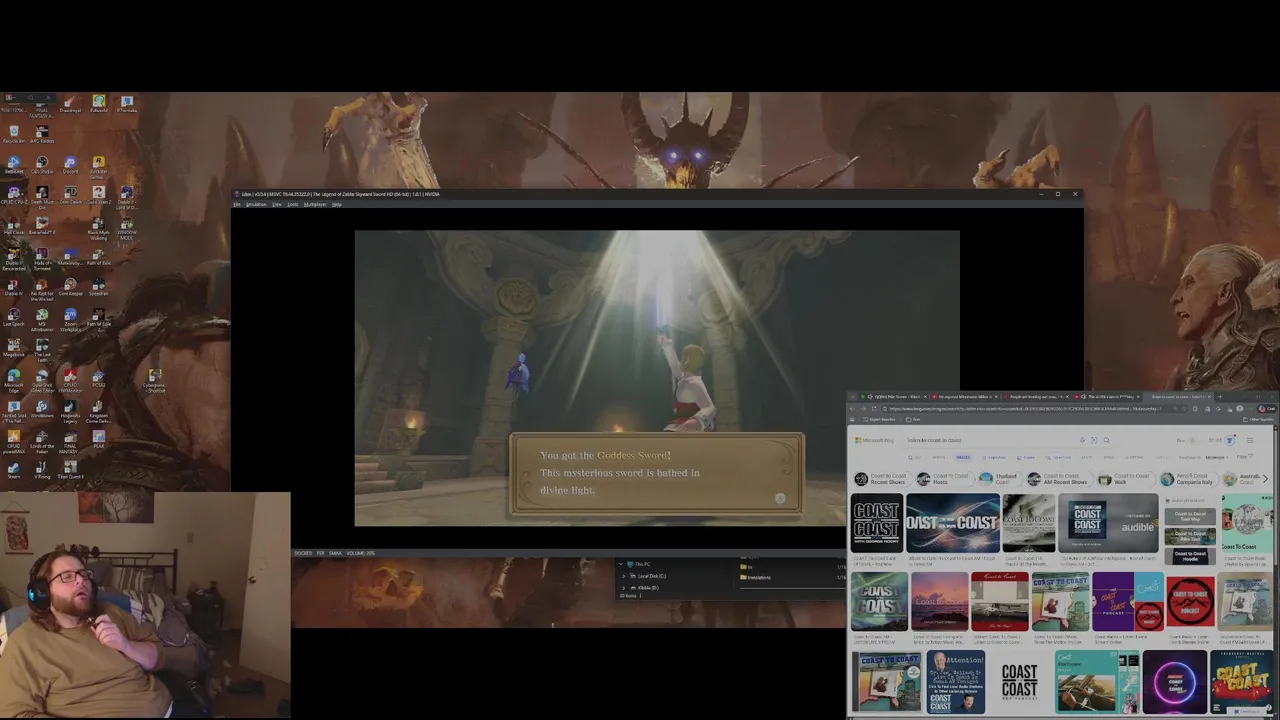Open the Rockstar Games launcher icon
Screen dimensions: 1280x720
click(x=99, y=166)
